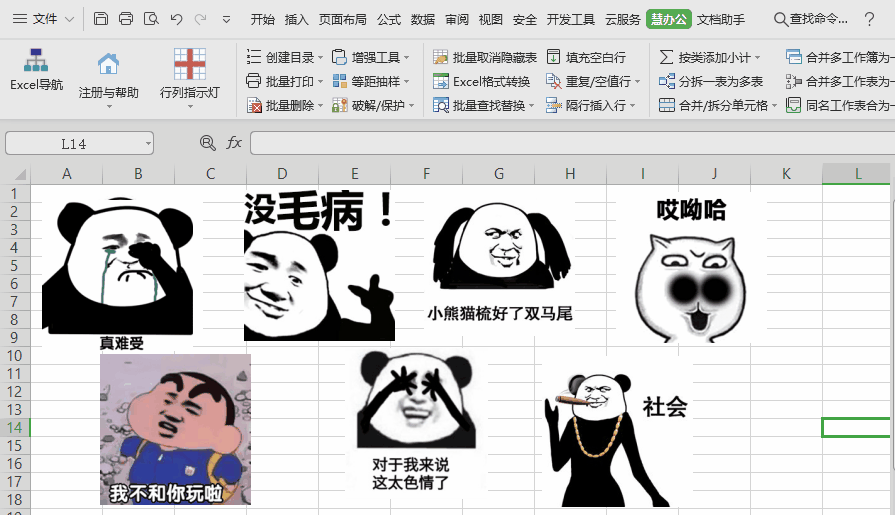
Task: Open the Excel导航 navigation tool
Action: (x=36, y=70)
